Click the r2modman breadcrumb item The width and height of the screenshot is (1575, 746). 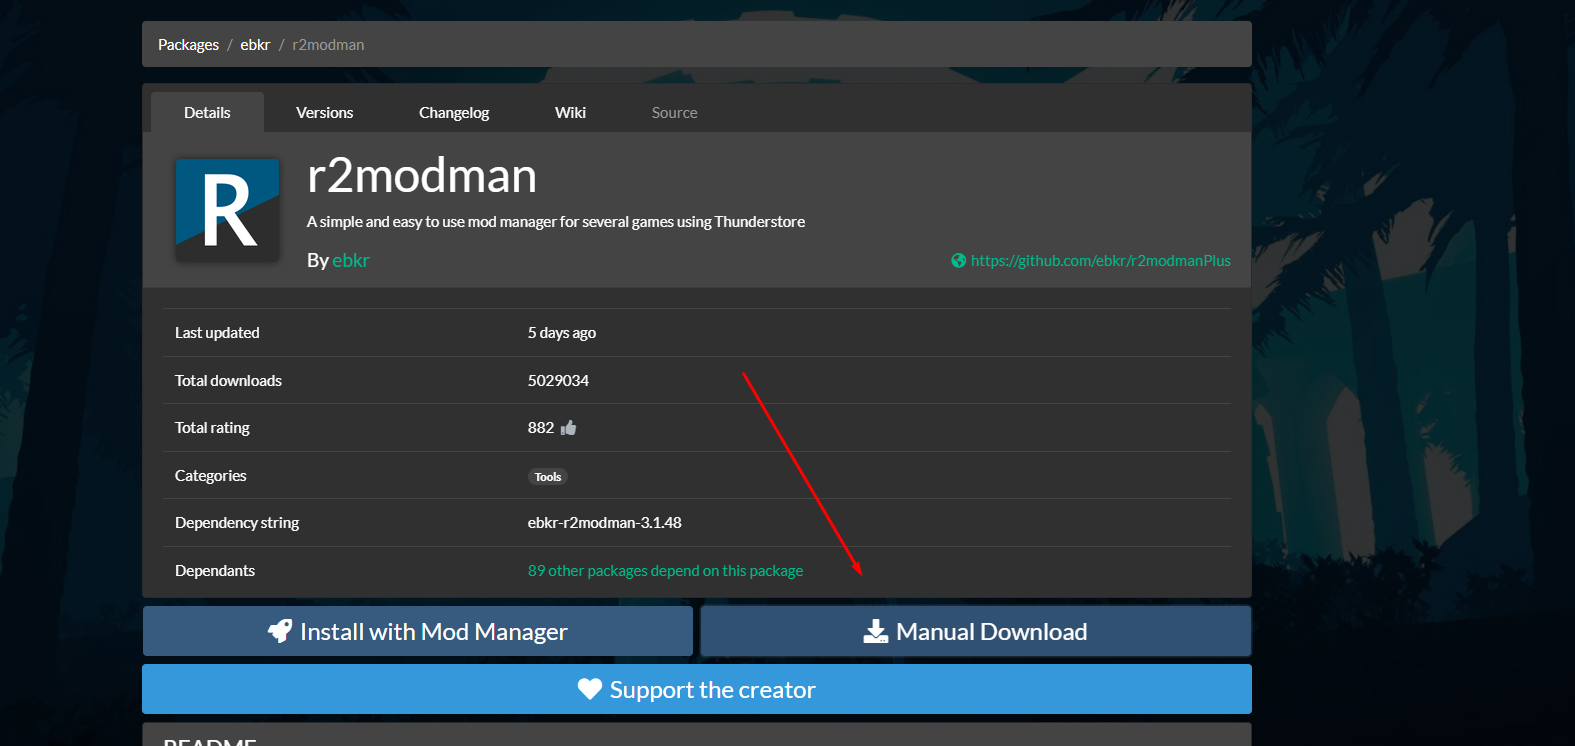click(328, 45)
